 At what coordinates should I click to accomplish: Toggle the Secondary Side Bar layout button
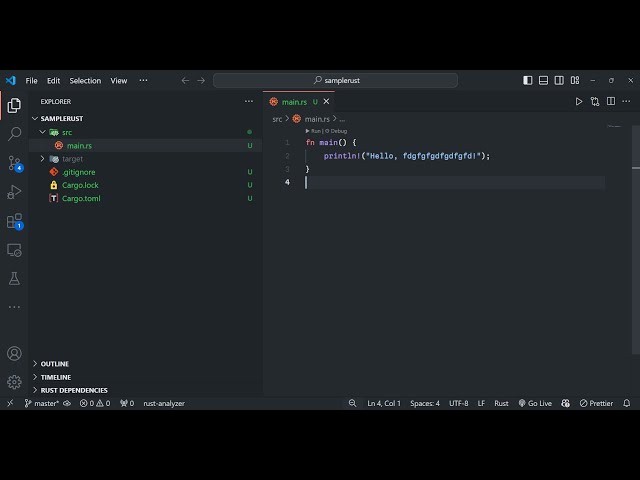(x=558, y=80)
